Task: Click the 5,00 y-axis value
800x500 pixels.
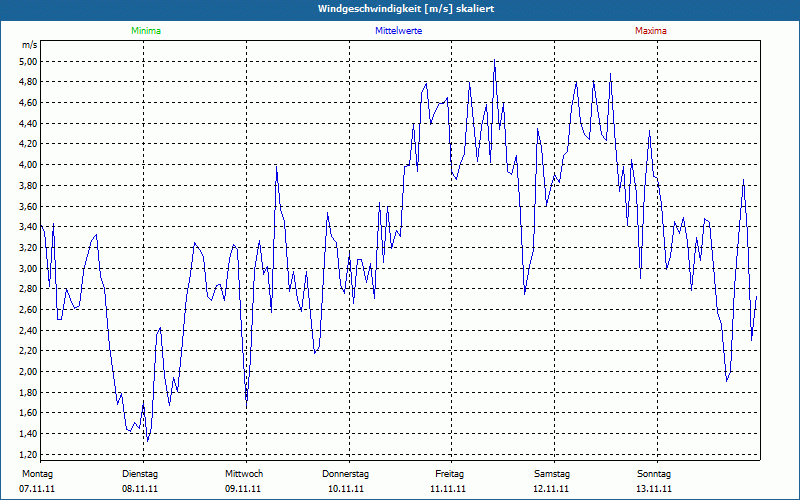Action: (x=30, y=61)
